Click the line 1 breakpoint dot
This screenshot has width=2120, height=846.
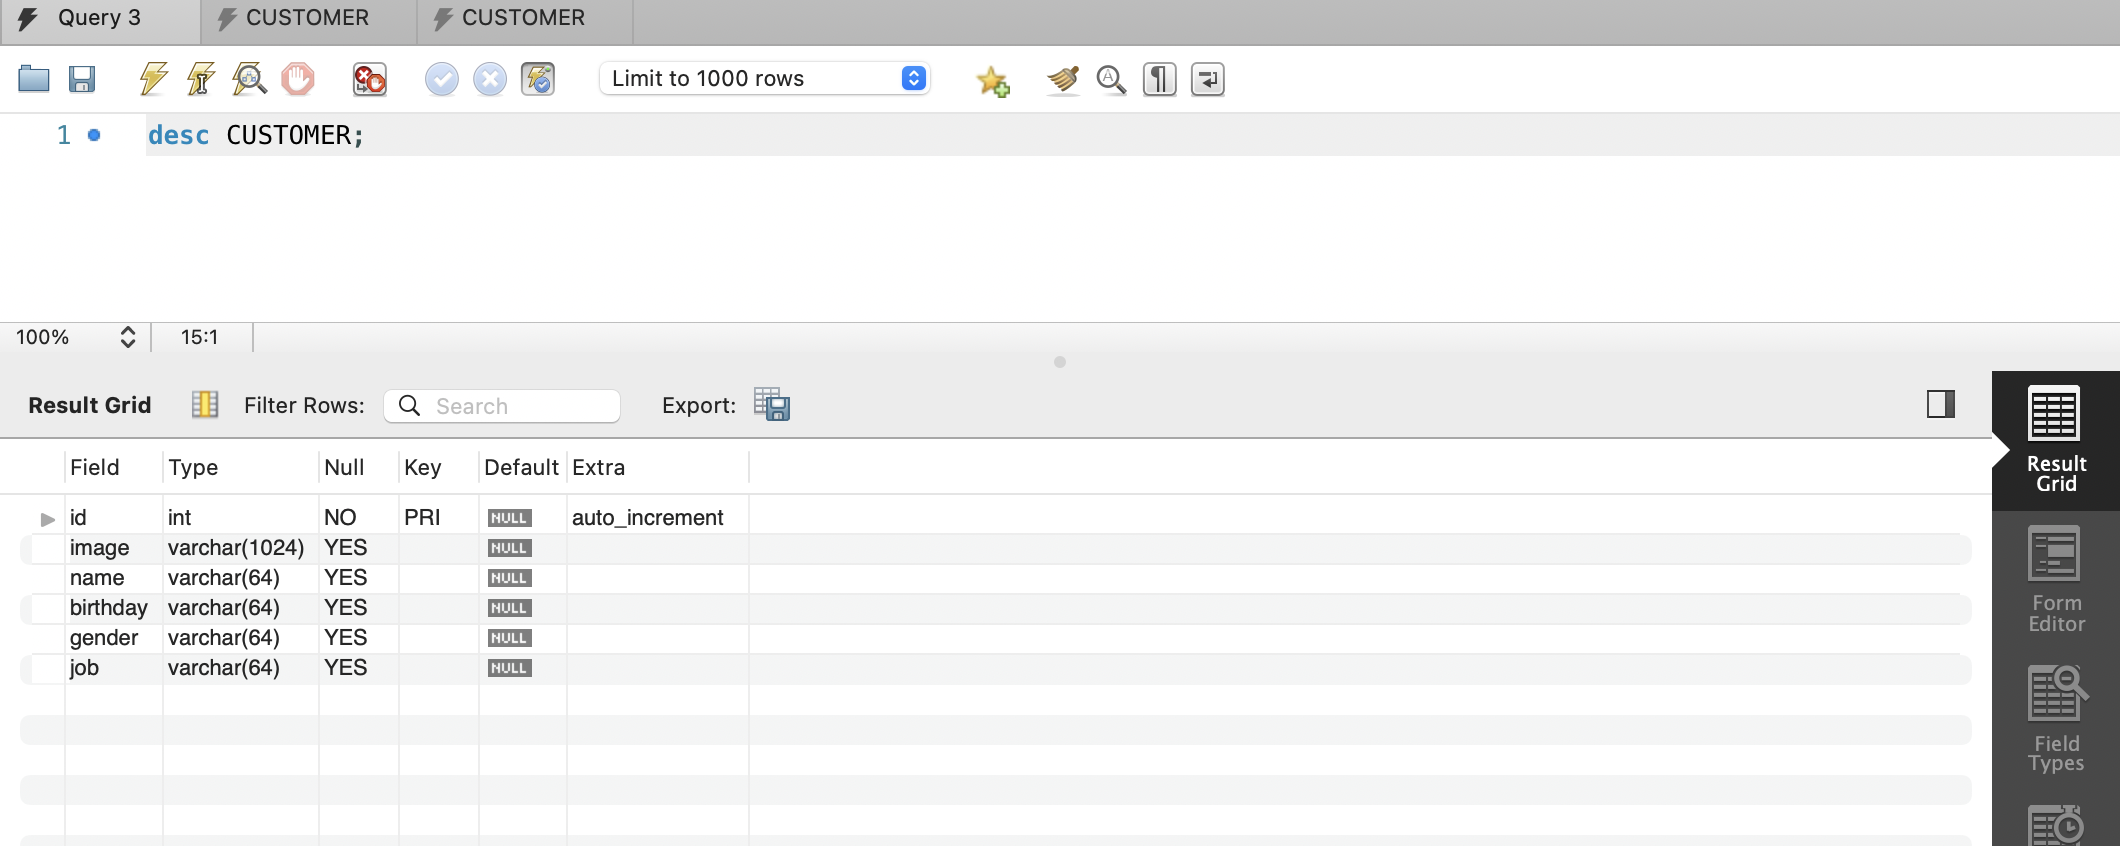94,135
